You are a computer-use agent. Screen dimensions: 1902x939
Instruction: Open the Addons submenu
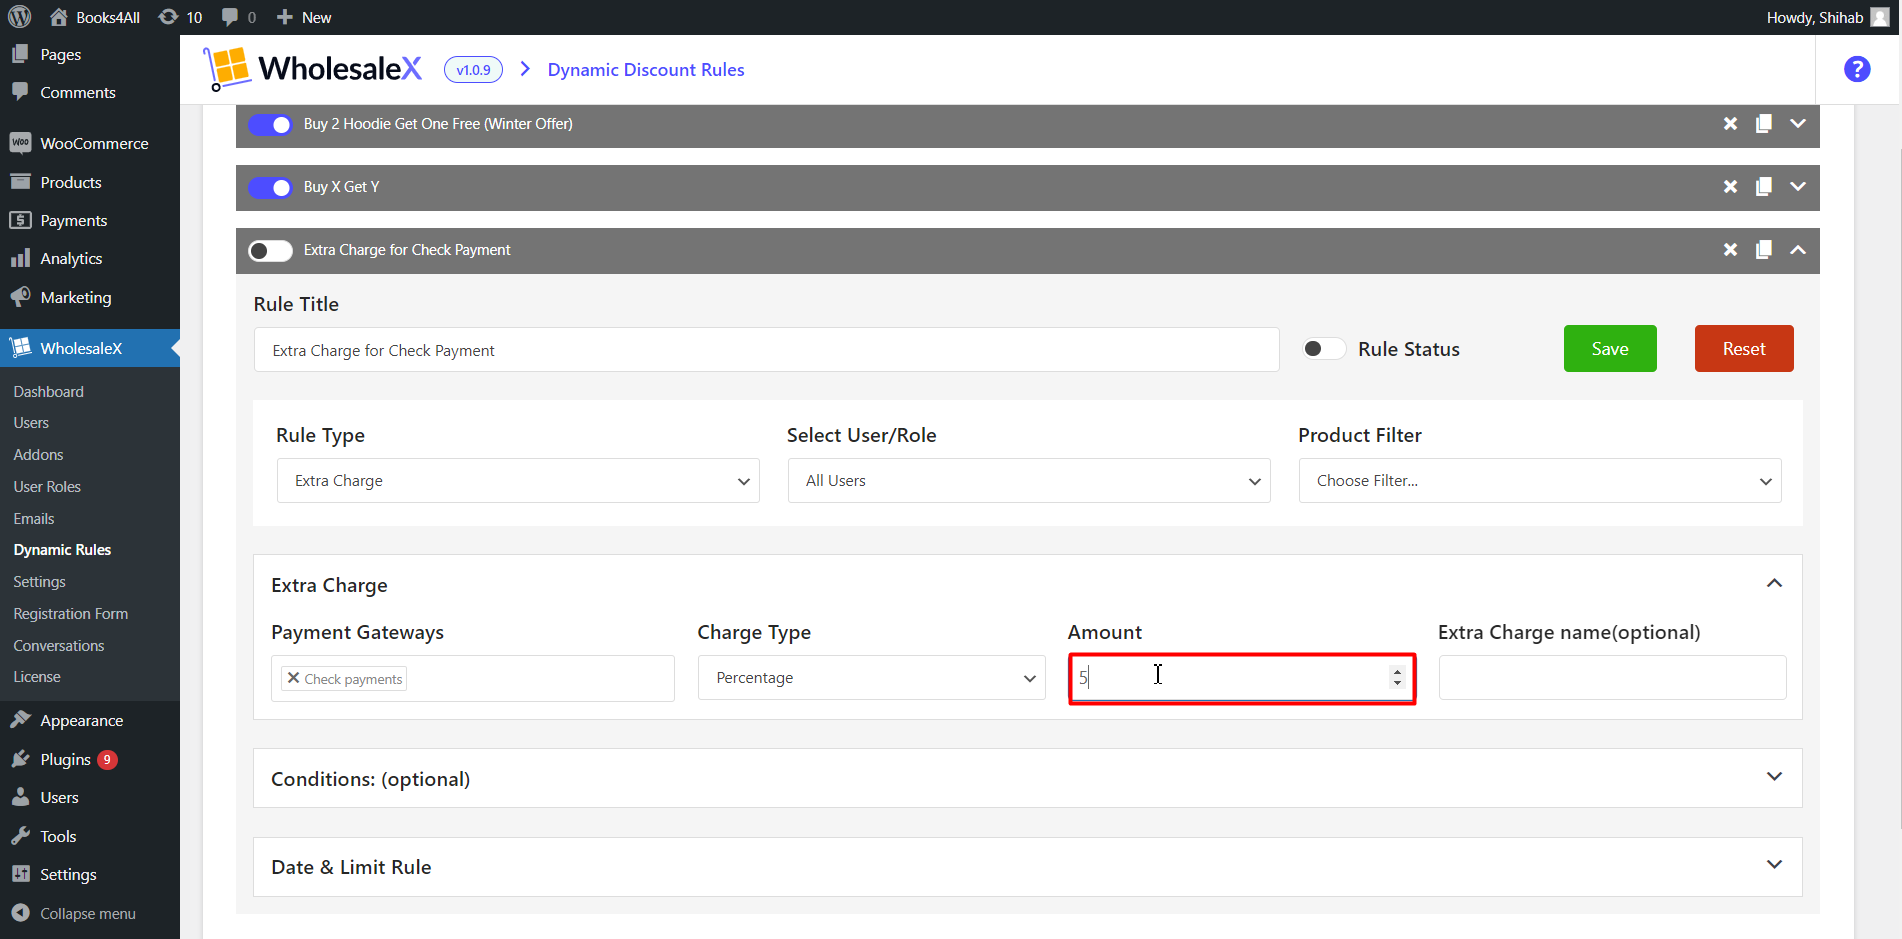point(38,455)
